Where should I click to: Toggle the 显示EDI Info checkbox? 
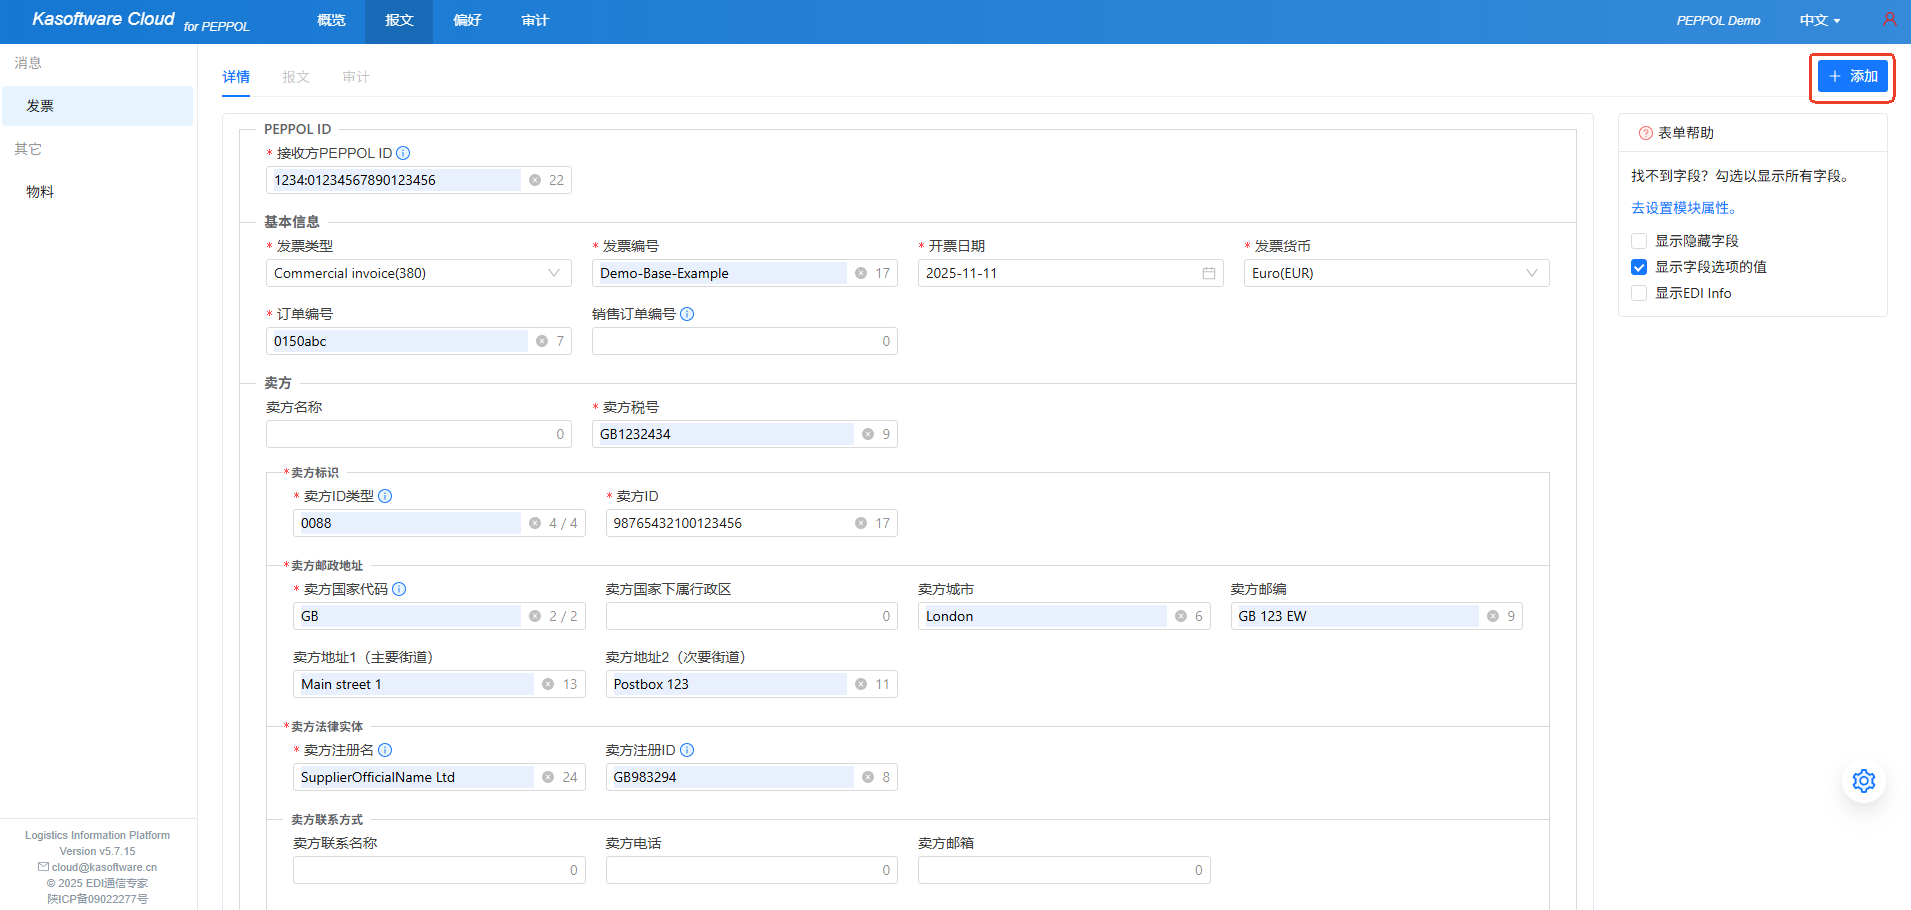point(1639,293)
